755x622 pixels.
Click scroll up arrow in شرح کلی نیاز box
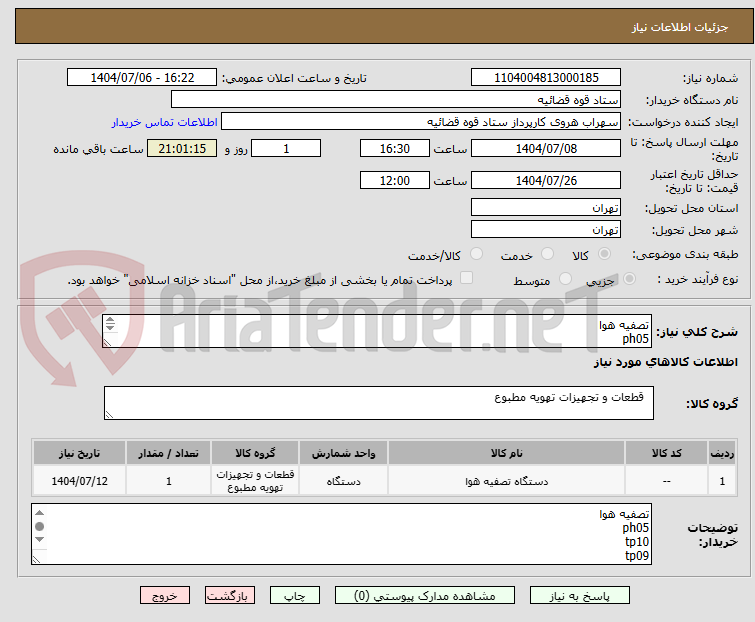[110, 320]
